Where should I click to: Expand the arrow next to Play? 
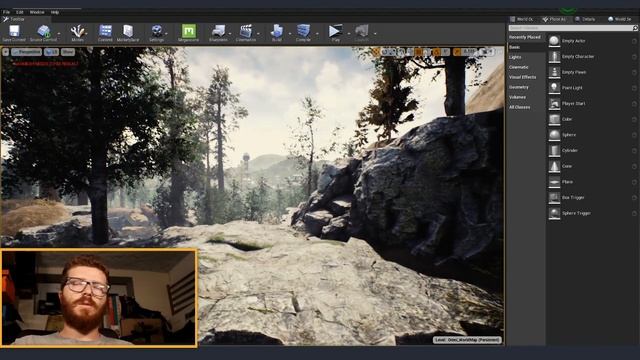click(x=349, y=33)
